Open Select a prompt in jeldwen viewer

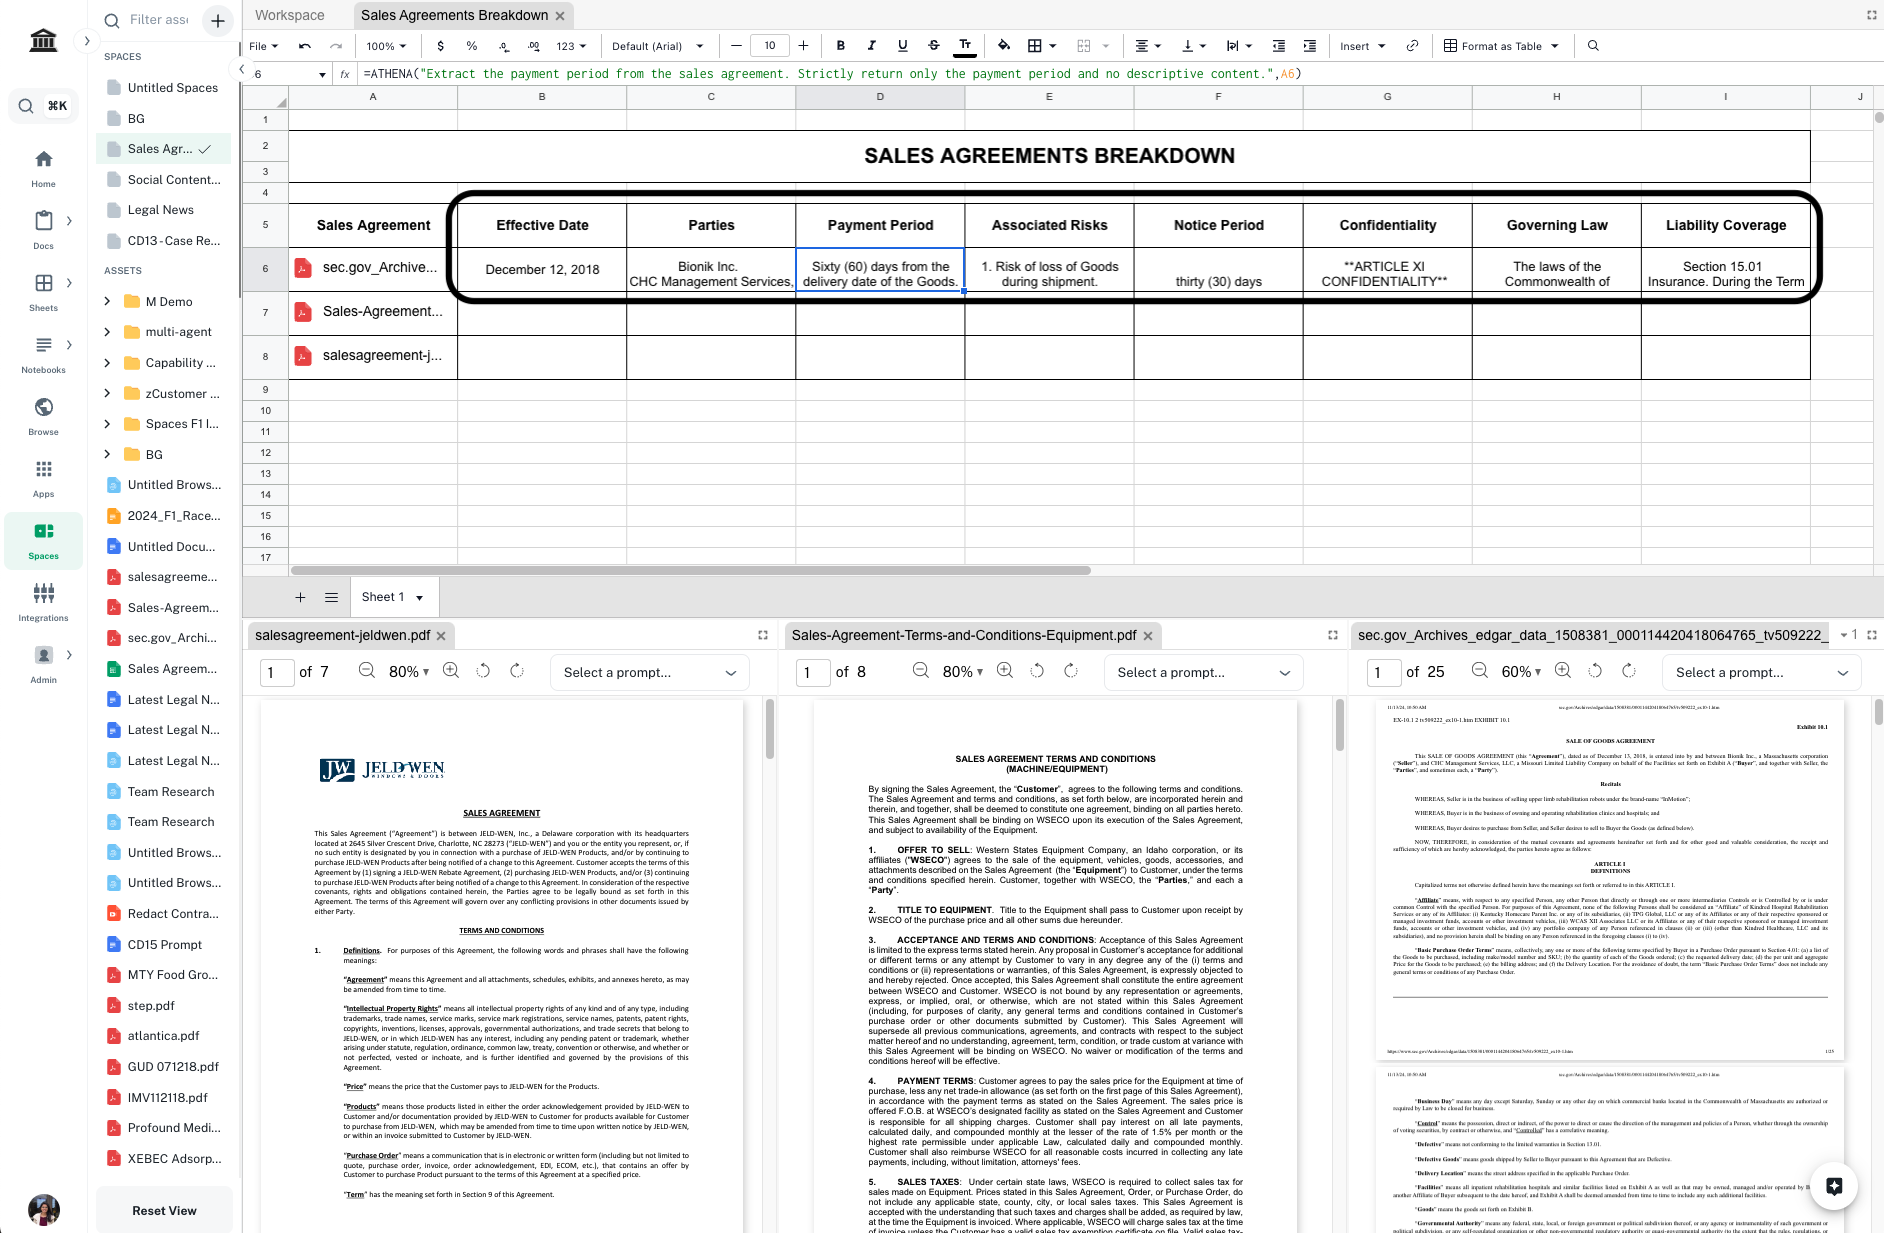pyautogui.click(x=649, y=673)
